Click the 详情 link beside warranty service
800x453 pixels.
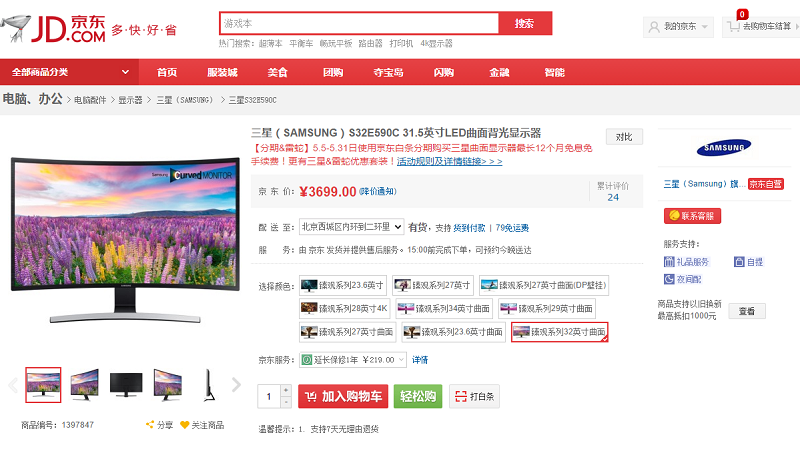pyautogui.click(x=420, y=360)
